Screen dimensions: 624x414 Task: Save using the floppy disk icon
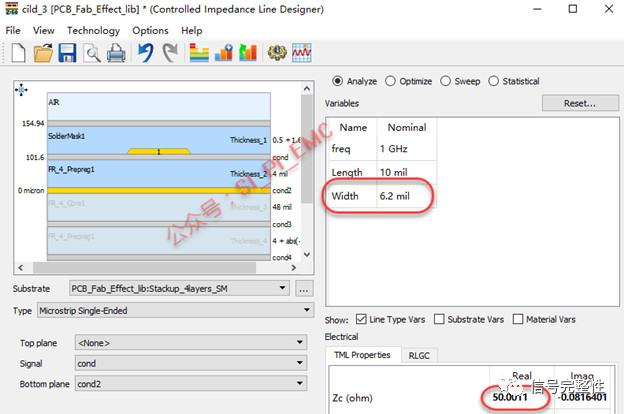pos(67,53)
